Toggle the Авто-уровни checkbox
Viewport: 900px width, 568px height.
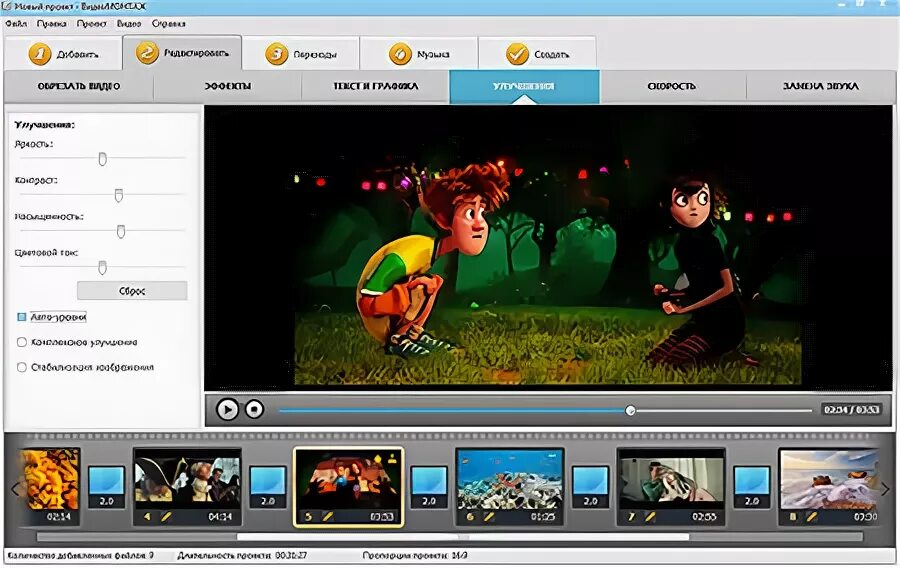pos(22,317)
